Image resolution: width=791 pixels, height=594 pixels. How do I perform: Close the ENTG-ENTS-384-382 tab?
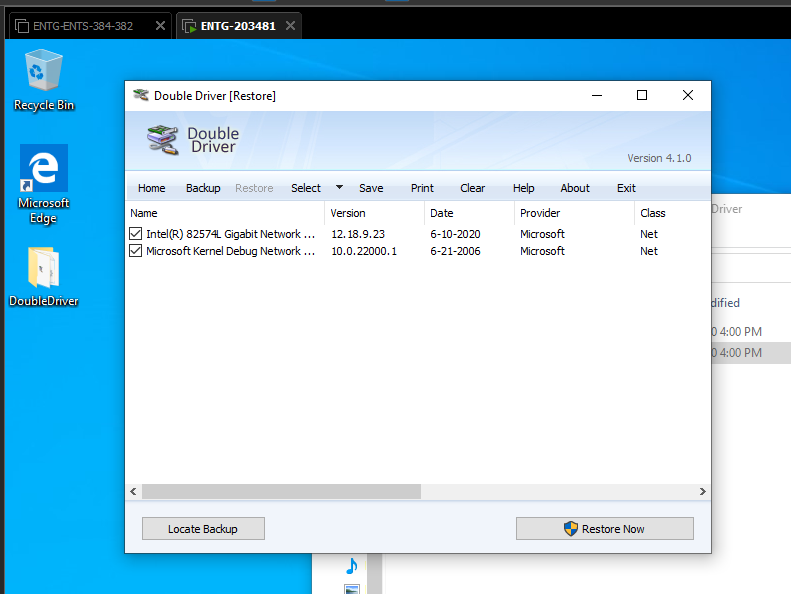coord(160,26)
